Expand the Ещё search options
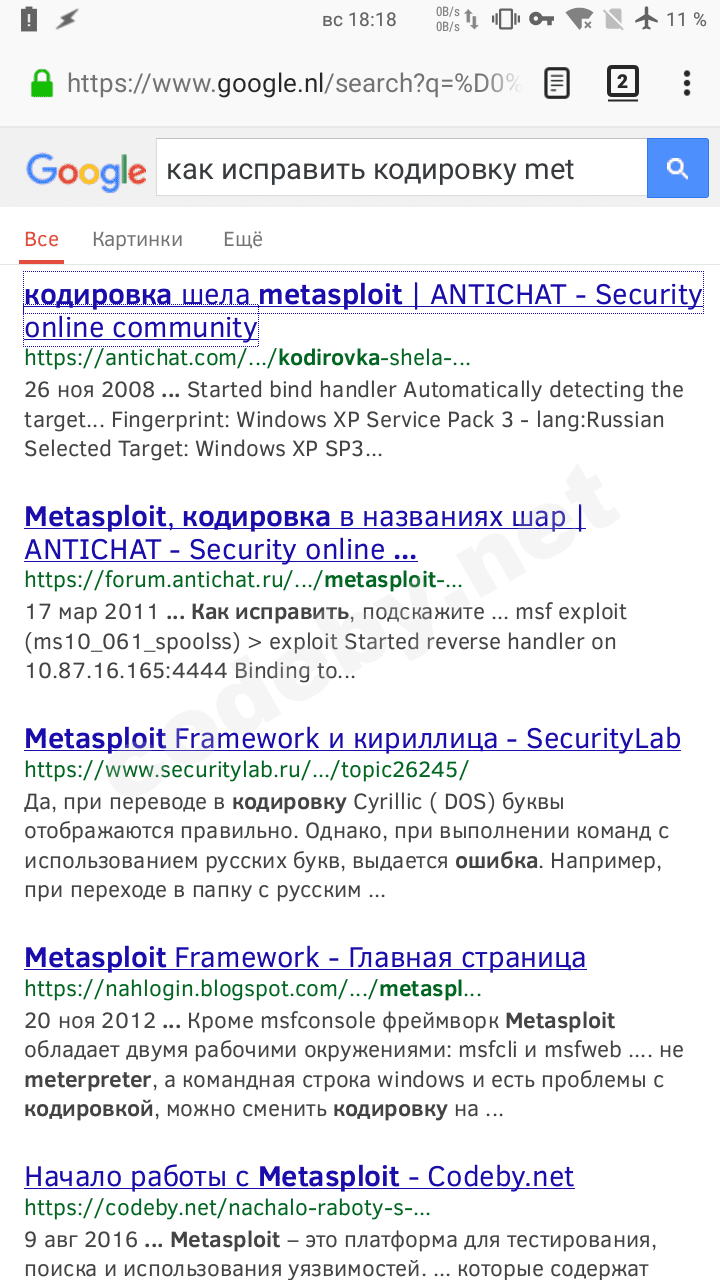The height and width of the screenshot is (1280, 720). point(243,239)
